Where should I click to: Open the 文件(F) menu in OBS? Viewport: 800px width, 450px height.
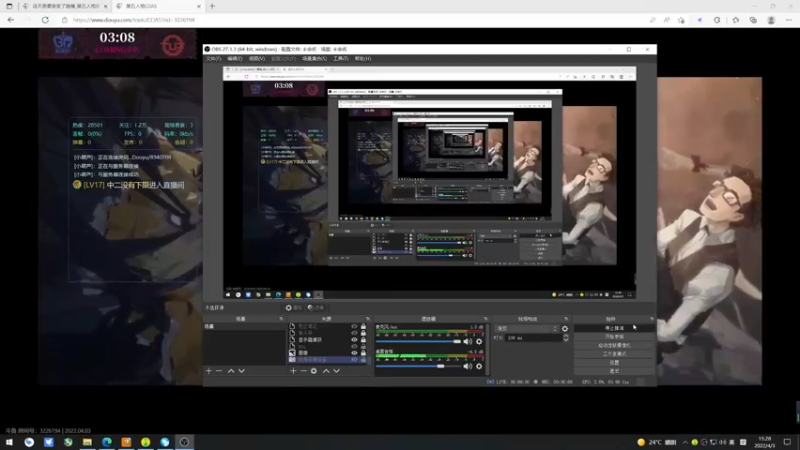[213, 59]
